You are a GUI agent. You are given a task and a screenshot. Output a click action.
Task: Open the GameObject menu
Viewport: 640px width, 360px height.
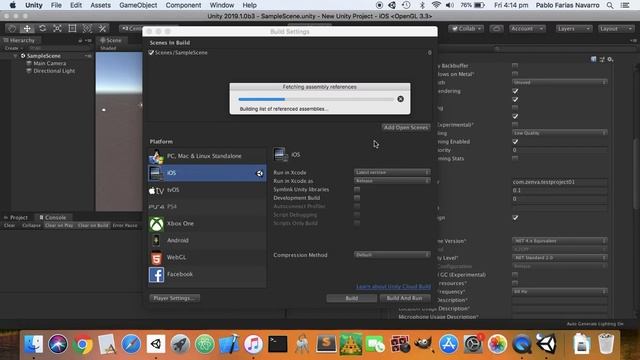click(138, 5)
